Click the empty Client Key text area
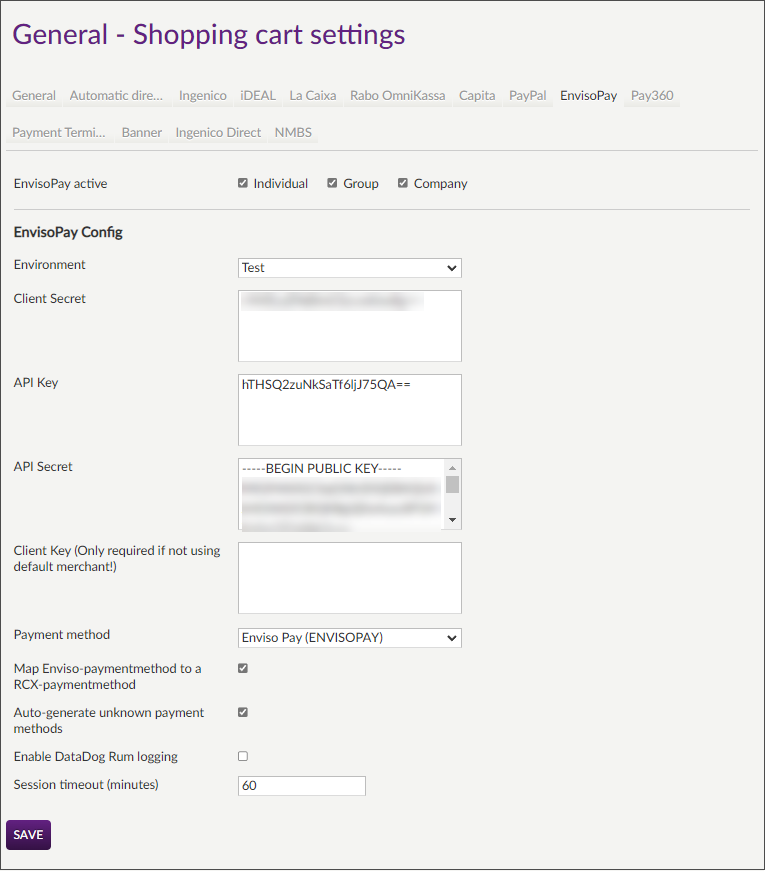The image size is (765, 871). tap(349, 578)
